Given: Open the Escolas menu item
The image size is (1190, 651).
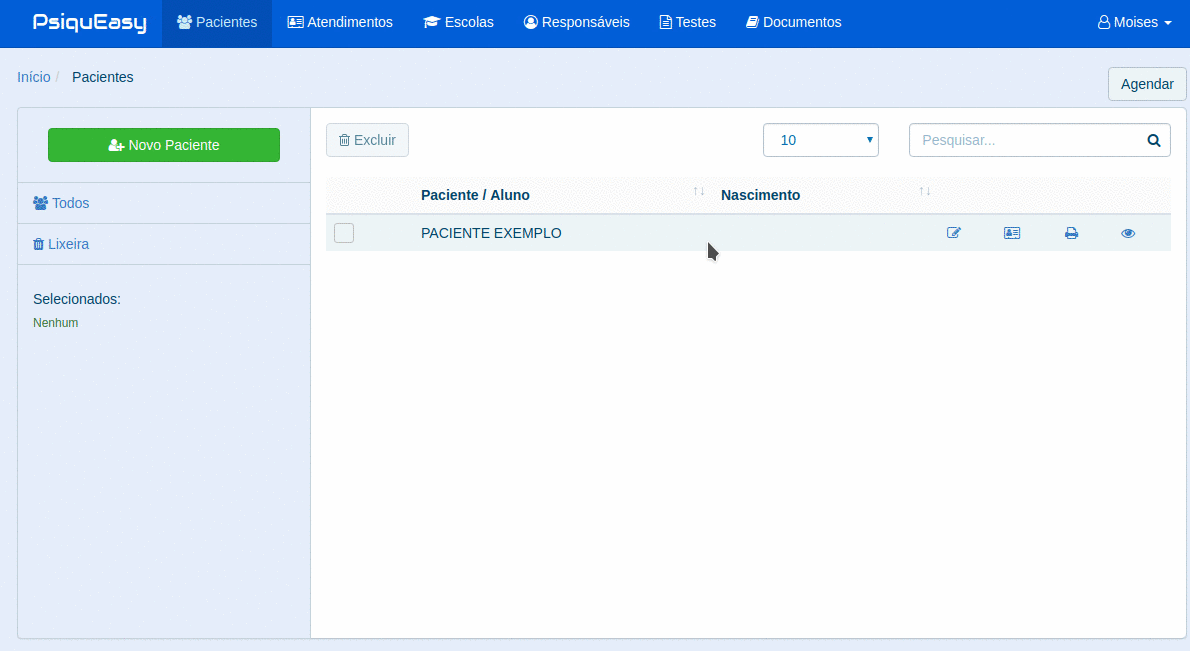Looking at the screenshot, I should point(458,23).
